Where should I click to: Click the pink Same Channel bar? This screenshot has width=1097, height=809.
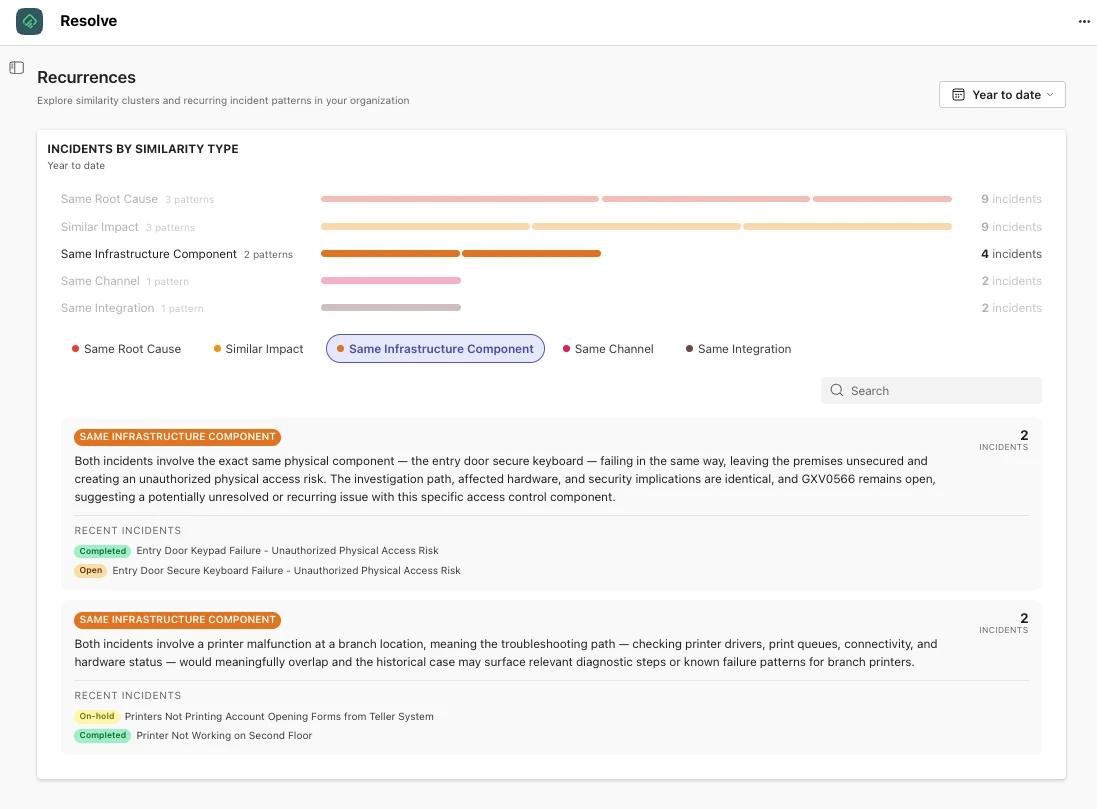point(390,281)
